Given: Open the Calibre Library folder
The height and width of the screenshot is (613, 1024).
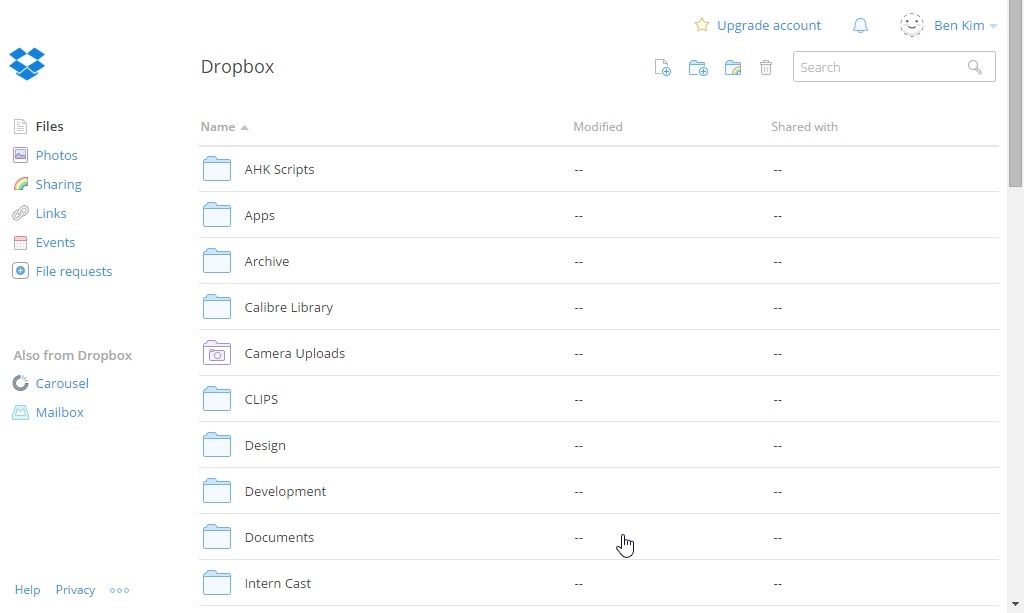Looking at the screenshot, I should click(288, 307).
